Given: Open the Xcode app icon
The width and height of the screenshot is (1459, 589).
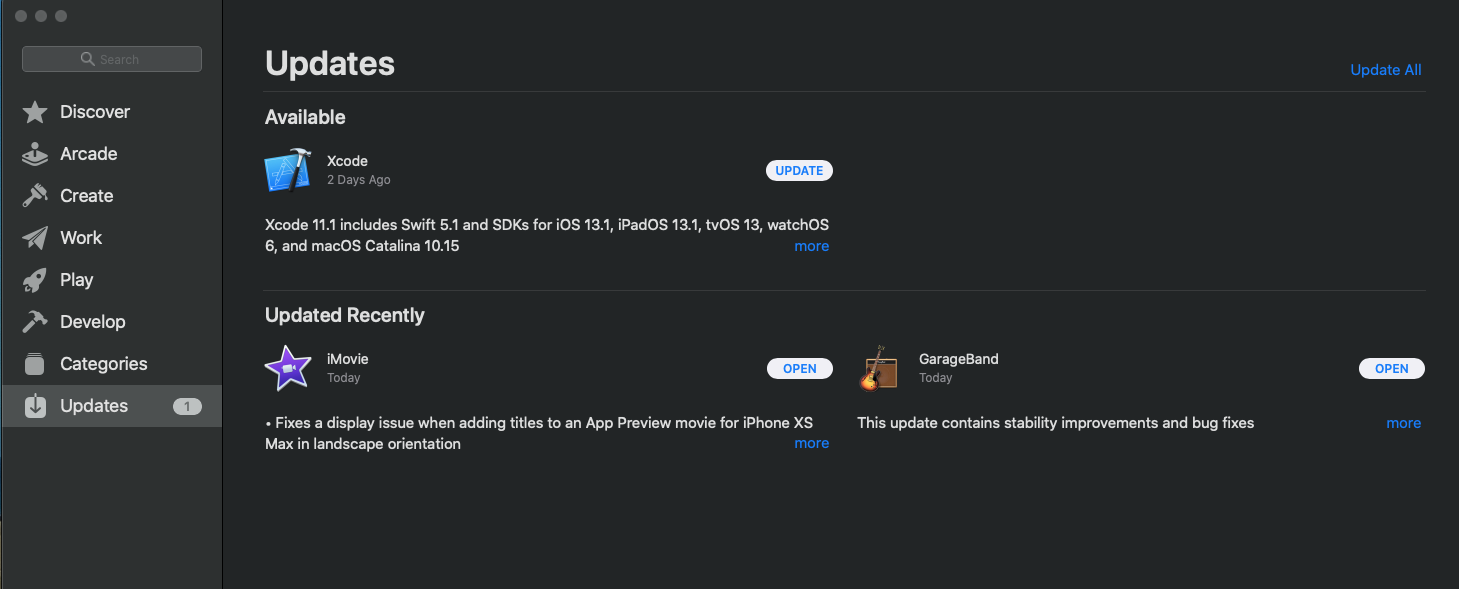Looking at the screenshot, I should pos(289,170).
